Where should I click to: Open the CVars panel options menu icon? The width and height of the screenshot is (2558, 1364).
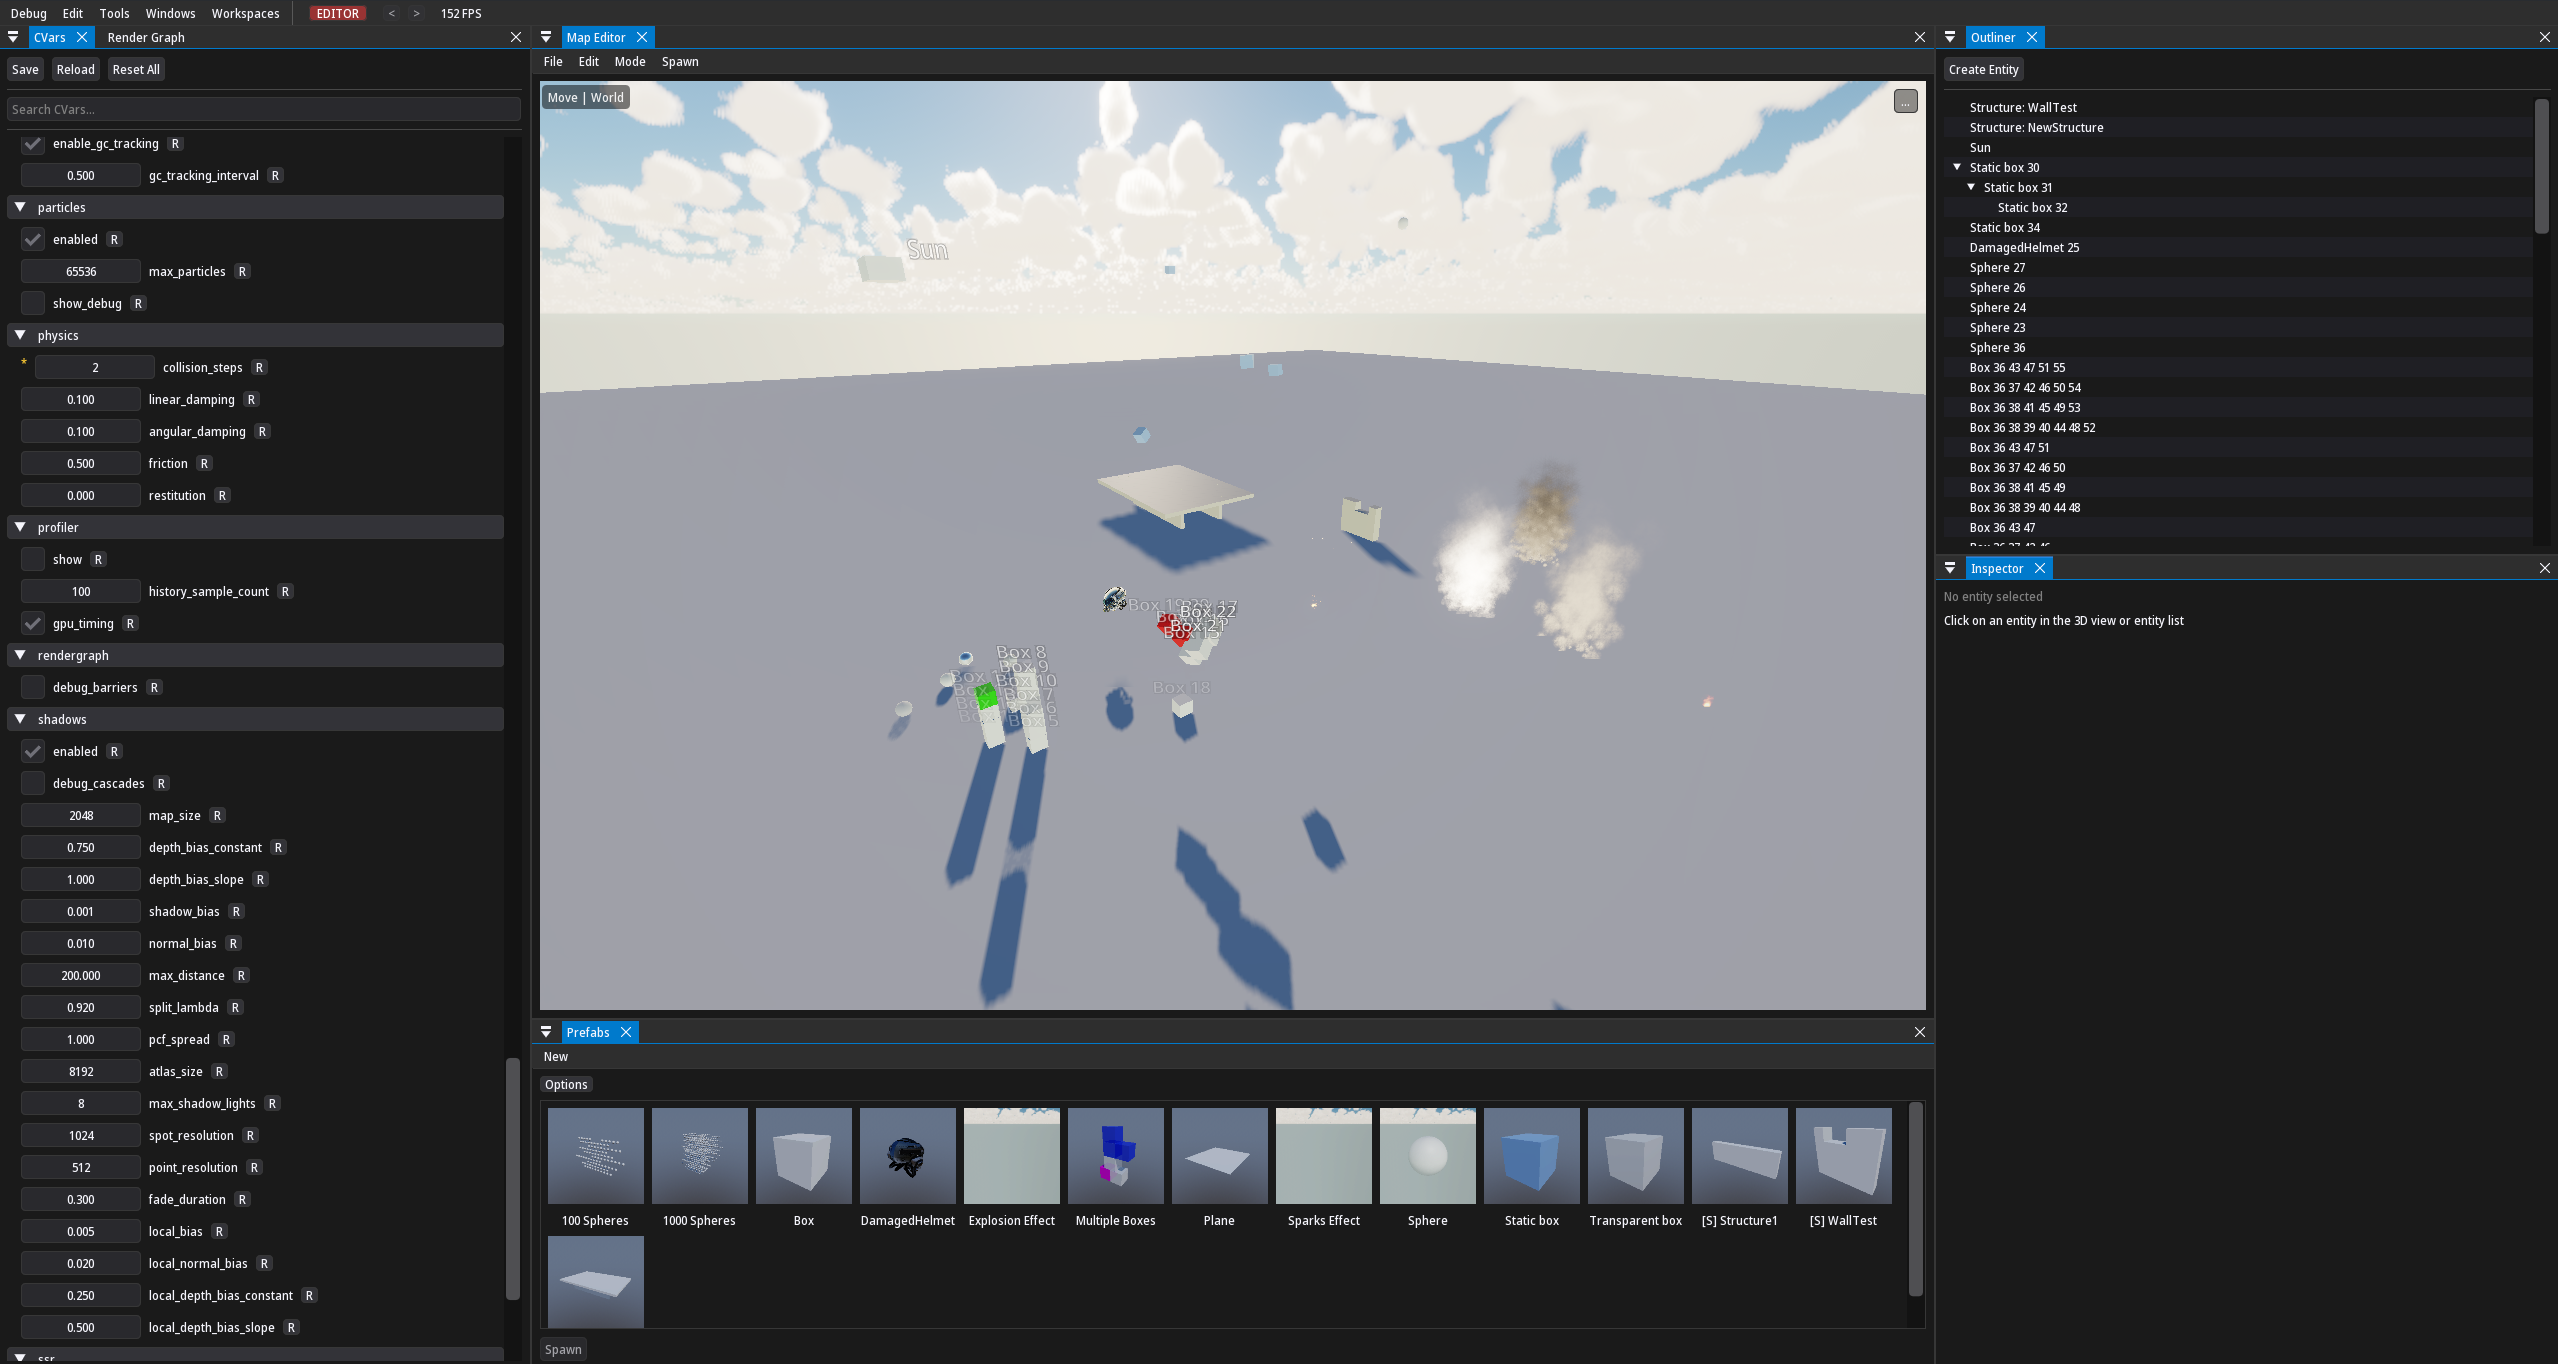click(x=13, y=37)
